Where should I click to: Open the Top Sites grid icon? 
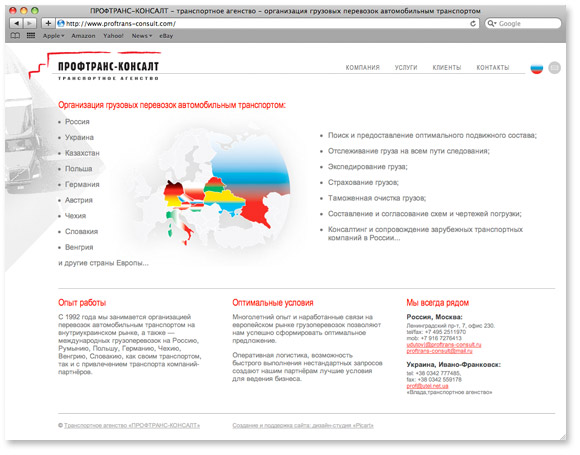(x=31, y=36)
